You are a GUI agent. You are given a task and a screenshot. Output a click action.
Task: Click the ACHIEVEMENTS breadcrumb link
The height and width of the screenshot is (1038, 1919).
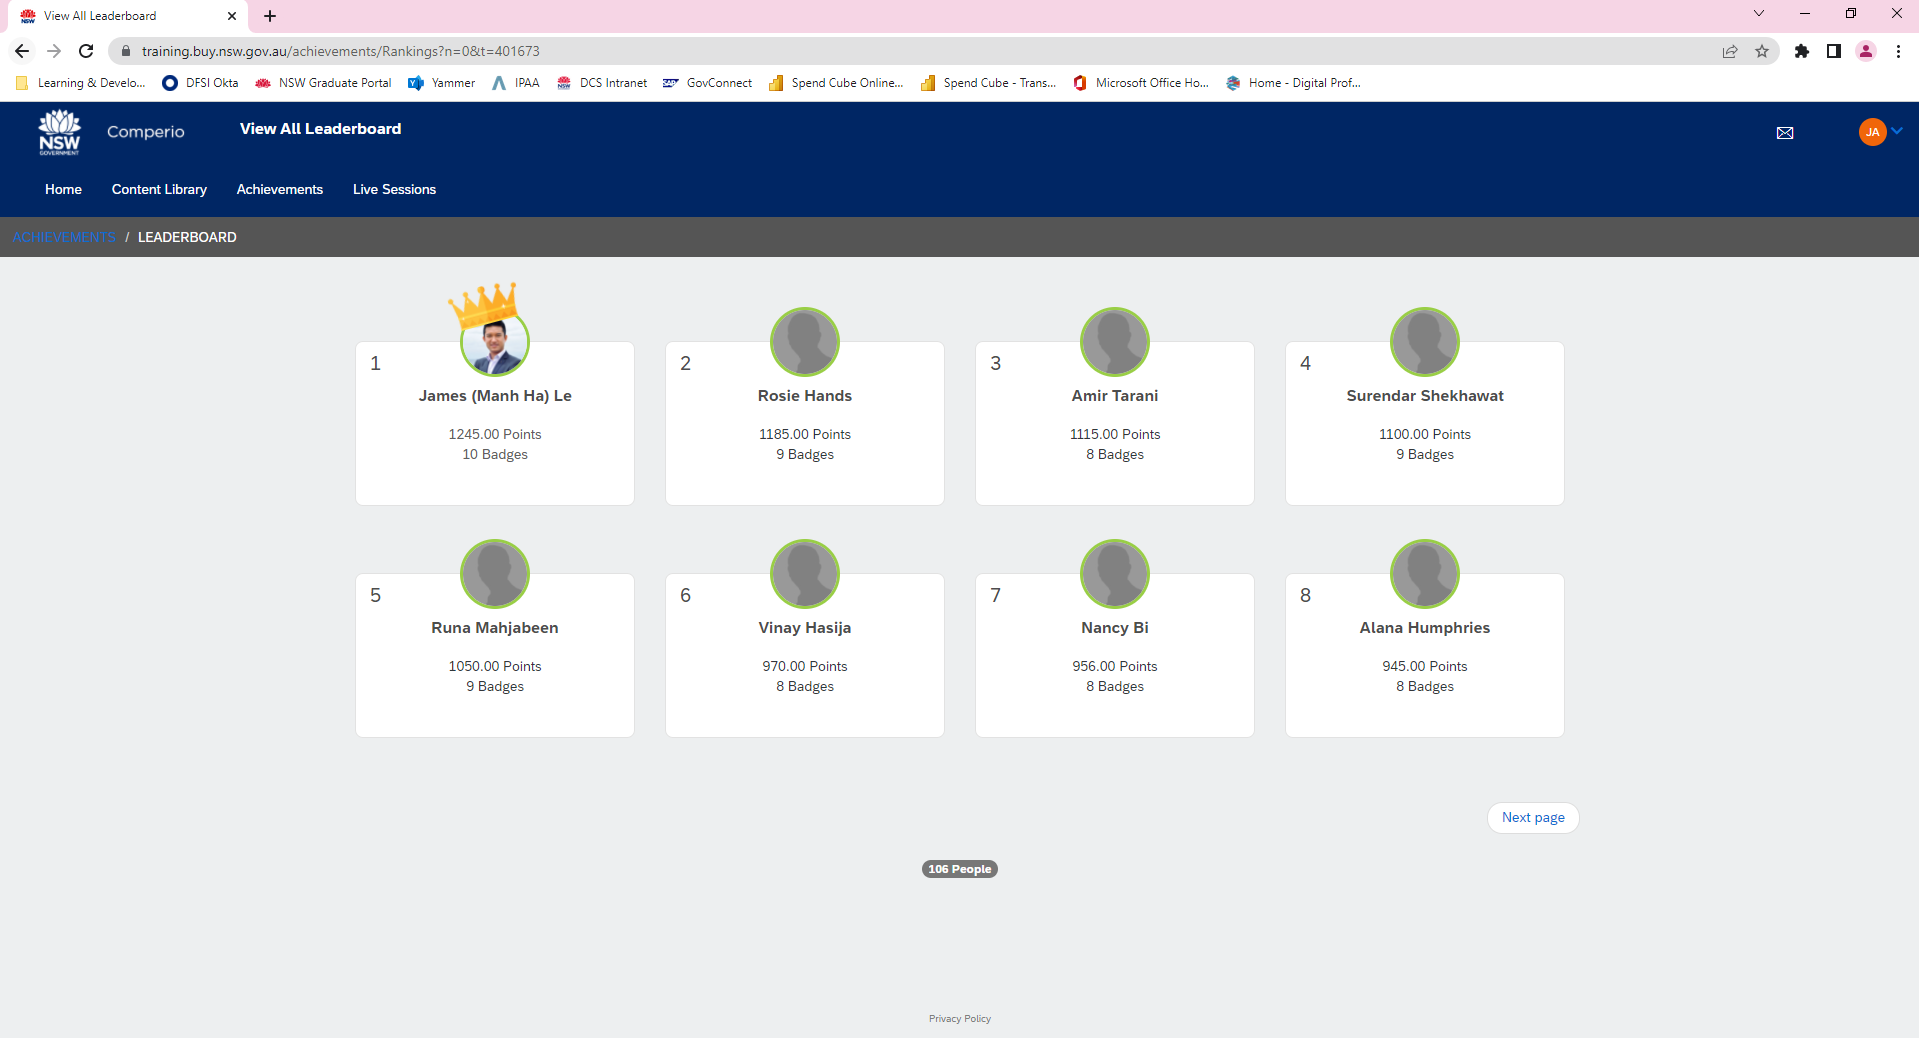point(64,237)
